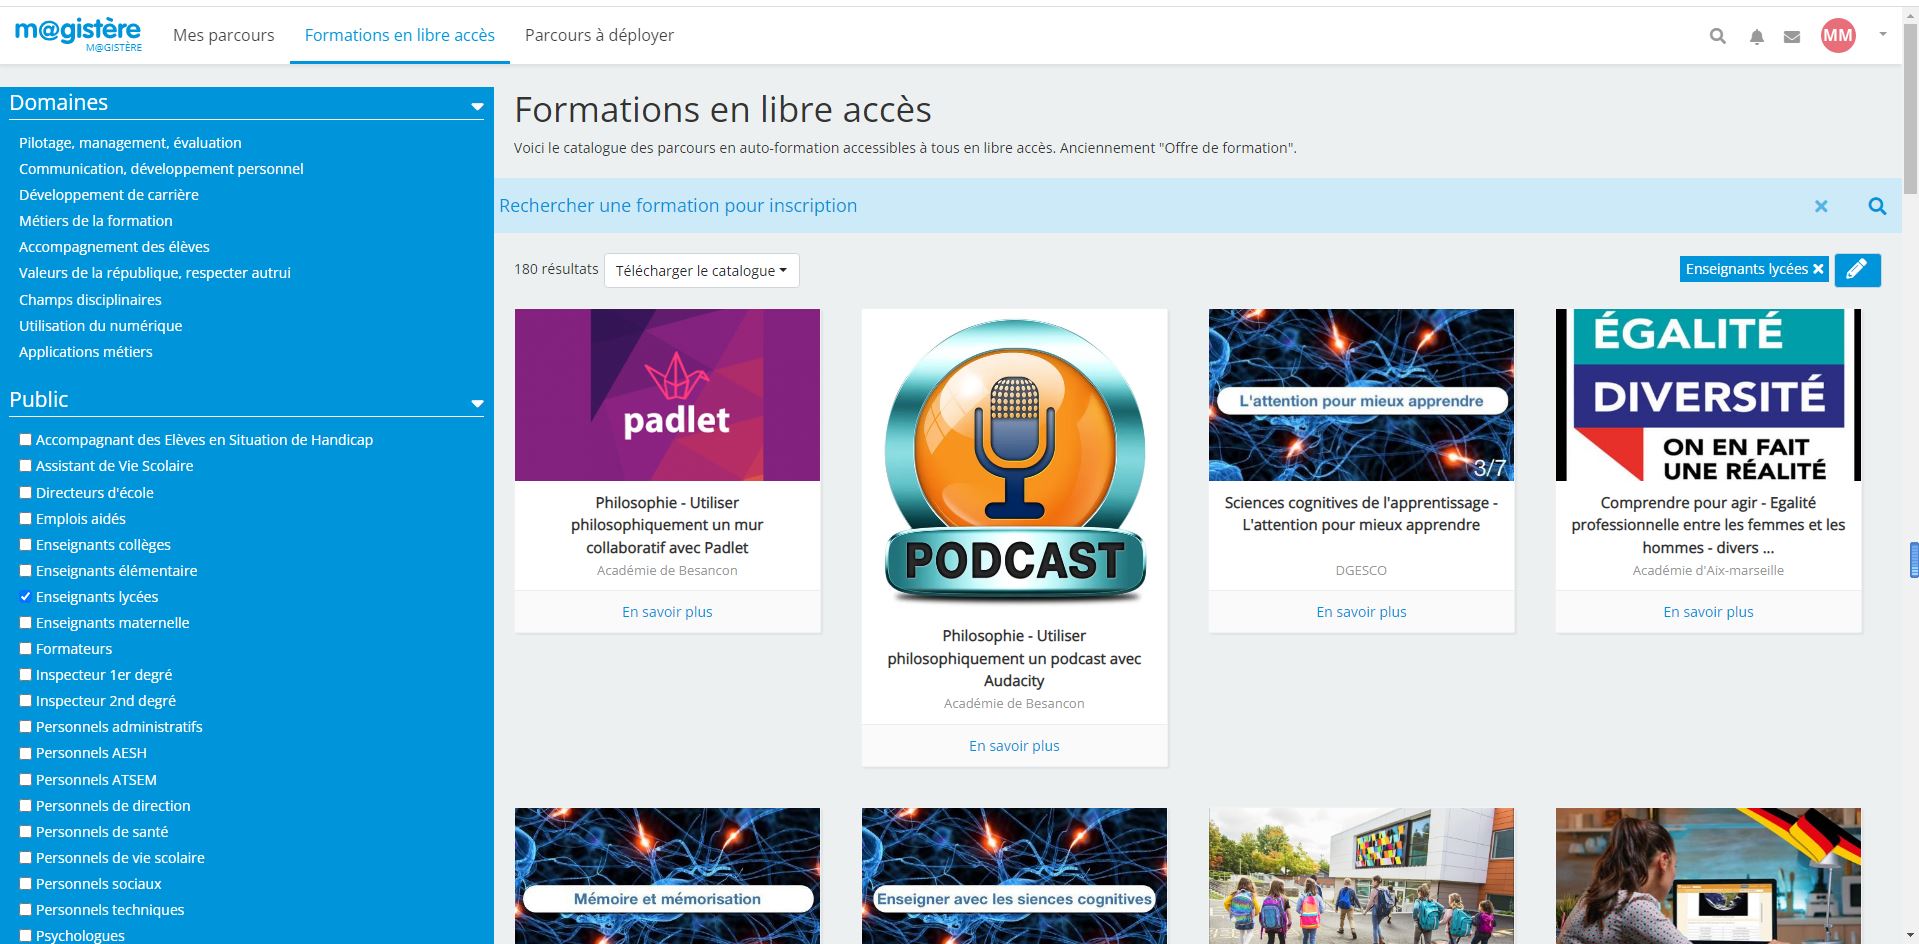Click the pencil edit filters button

[1857, 270]
